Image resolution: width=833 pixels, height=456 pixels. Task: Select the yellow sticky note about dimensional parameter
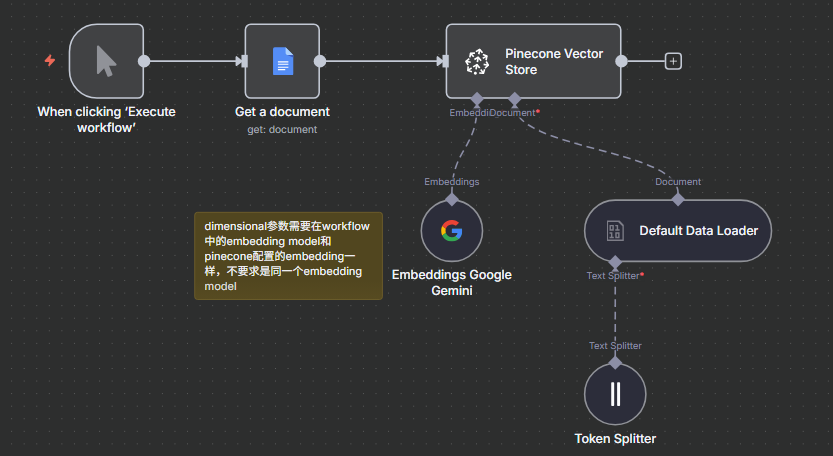pos(288,256)
